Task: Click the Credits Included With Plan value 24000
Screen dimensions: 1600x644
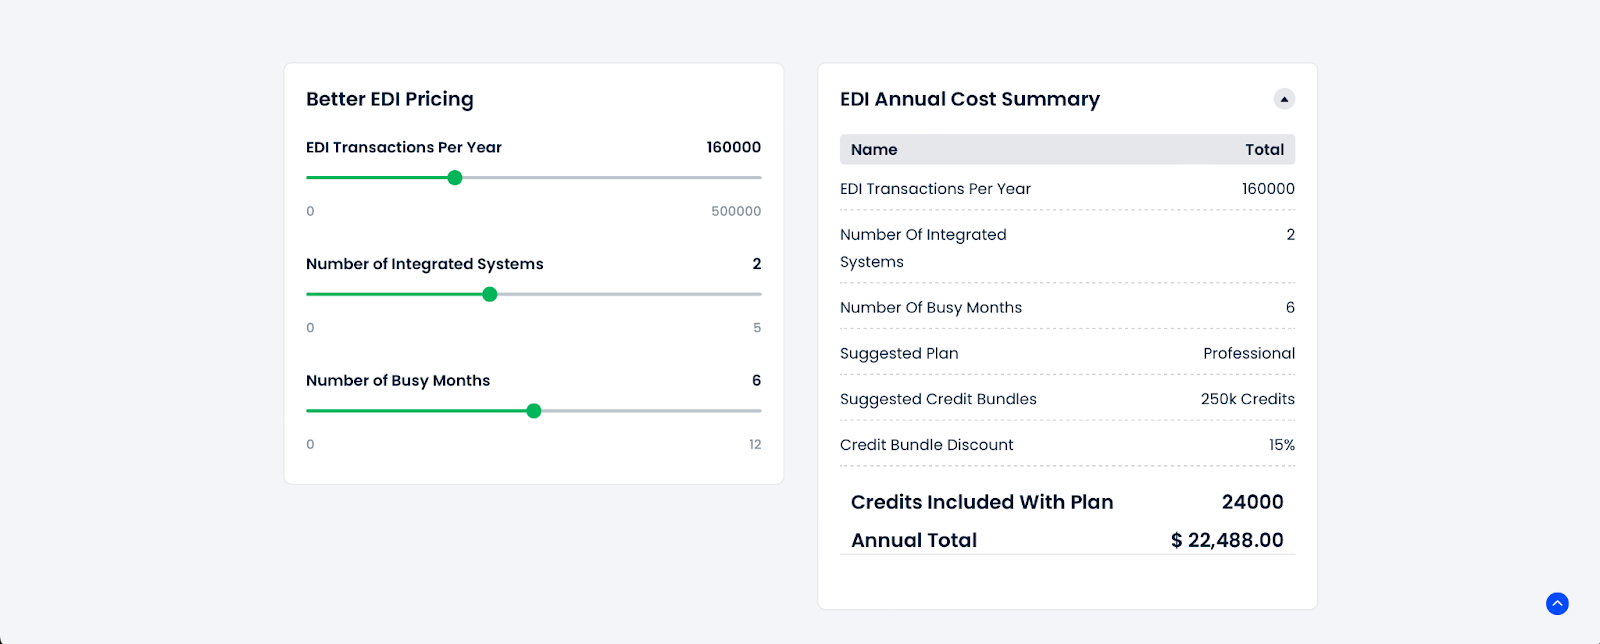Action: pos(1252,501)
